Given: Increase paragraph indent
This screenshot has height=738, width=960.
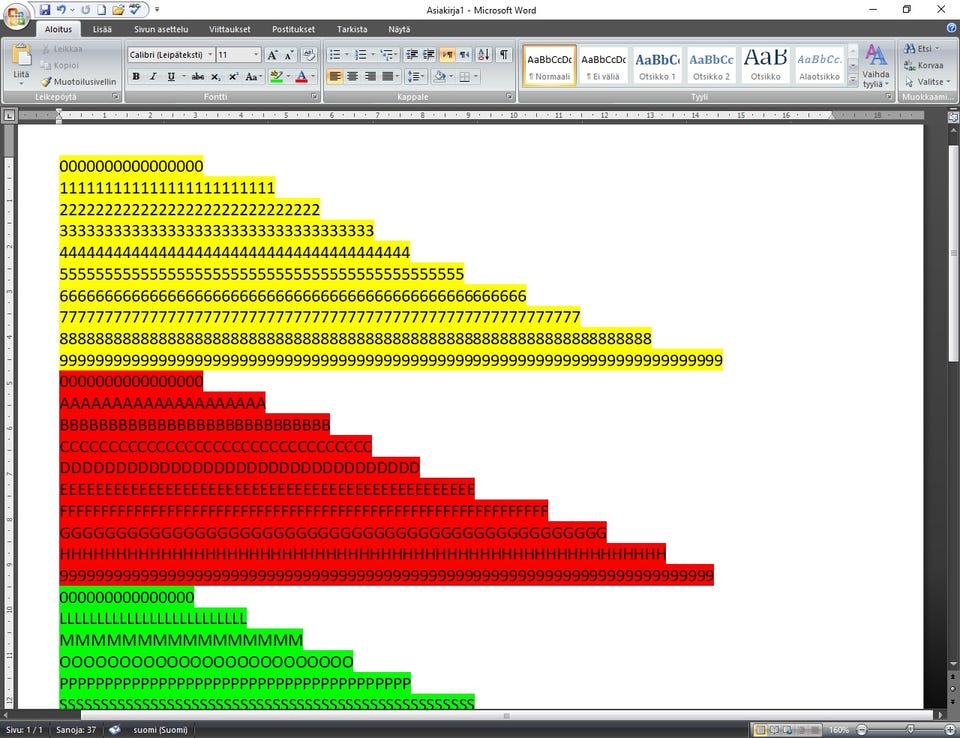Looking at the screenshot, I should 429,55.
